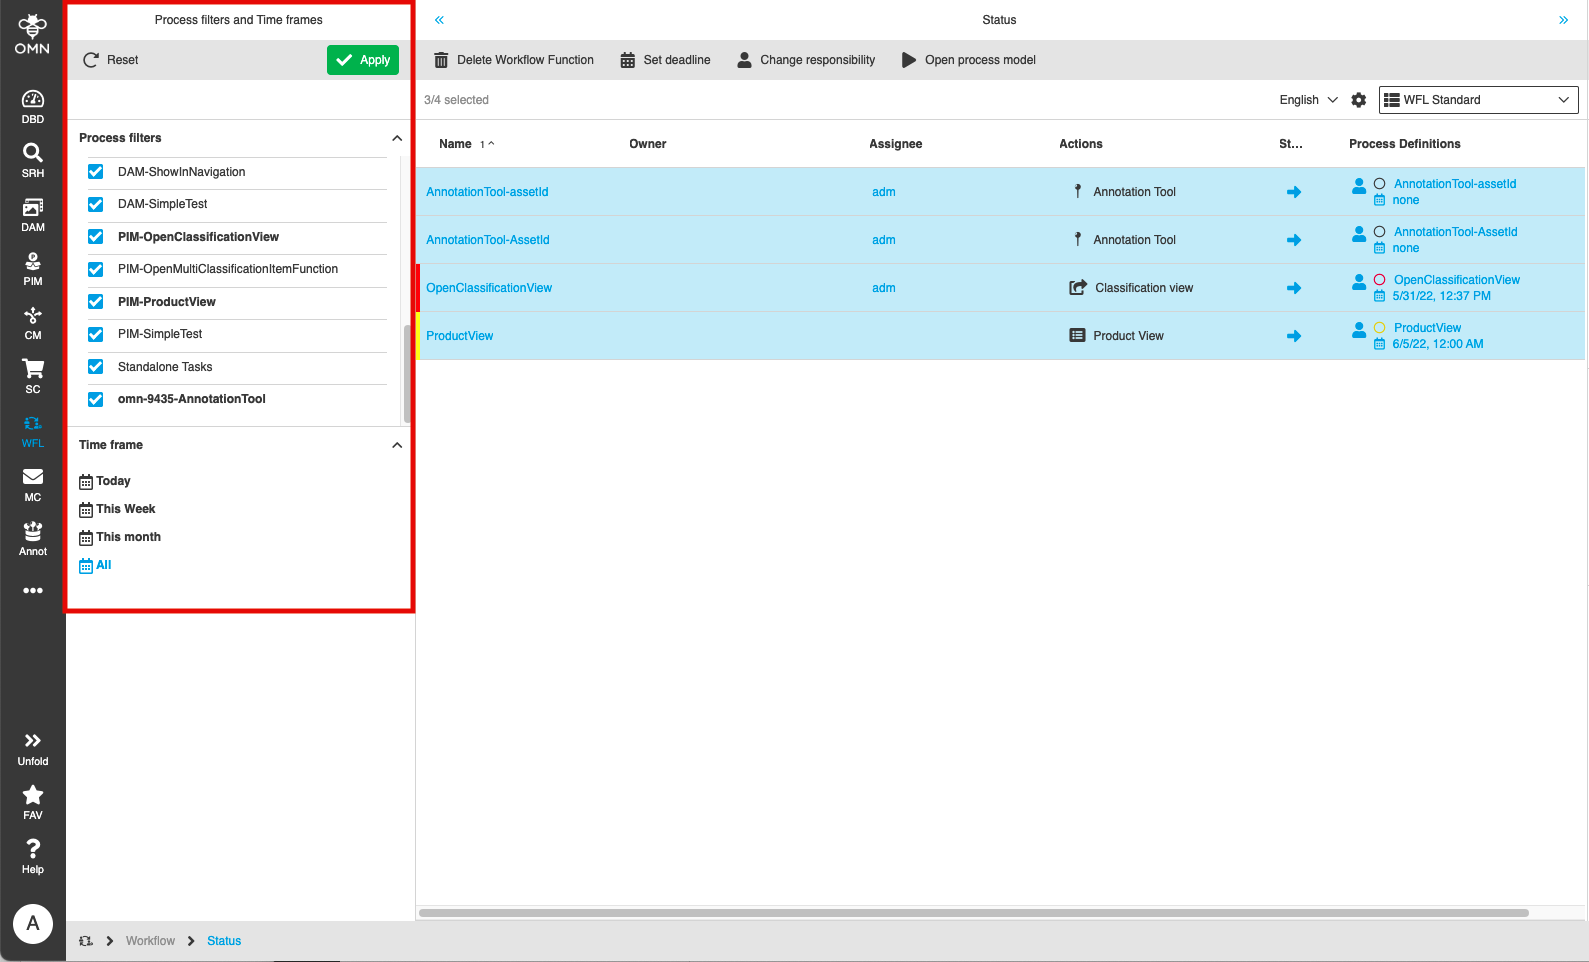Open the Annot module in sidebar

coord(33,539)
